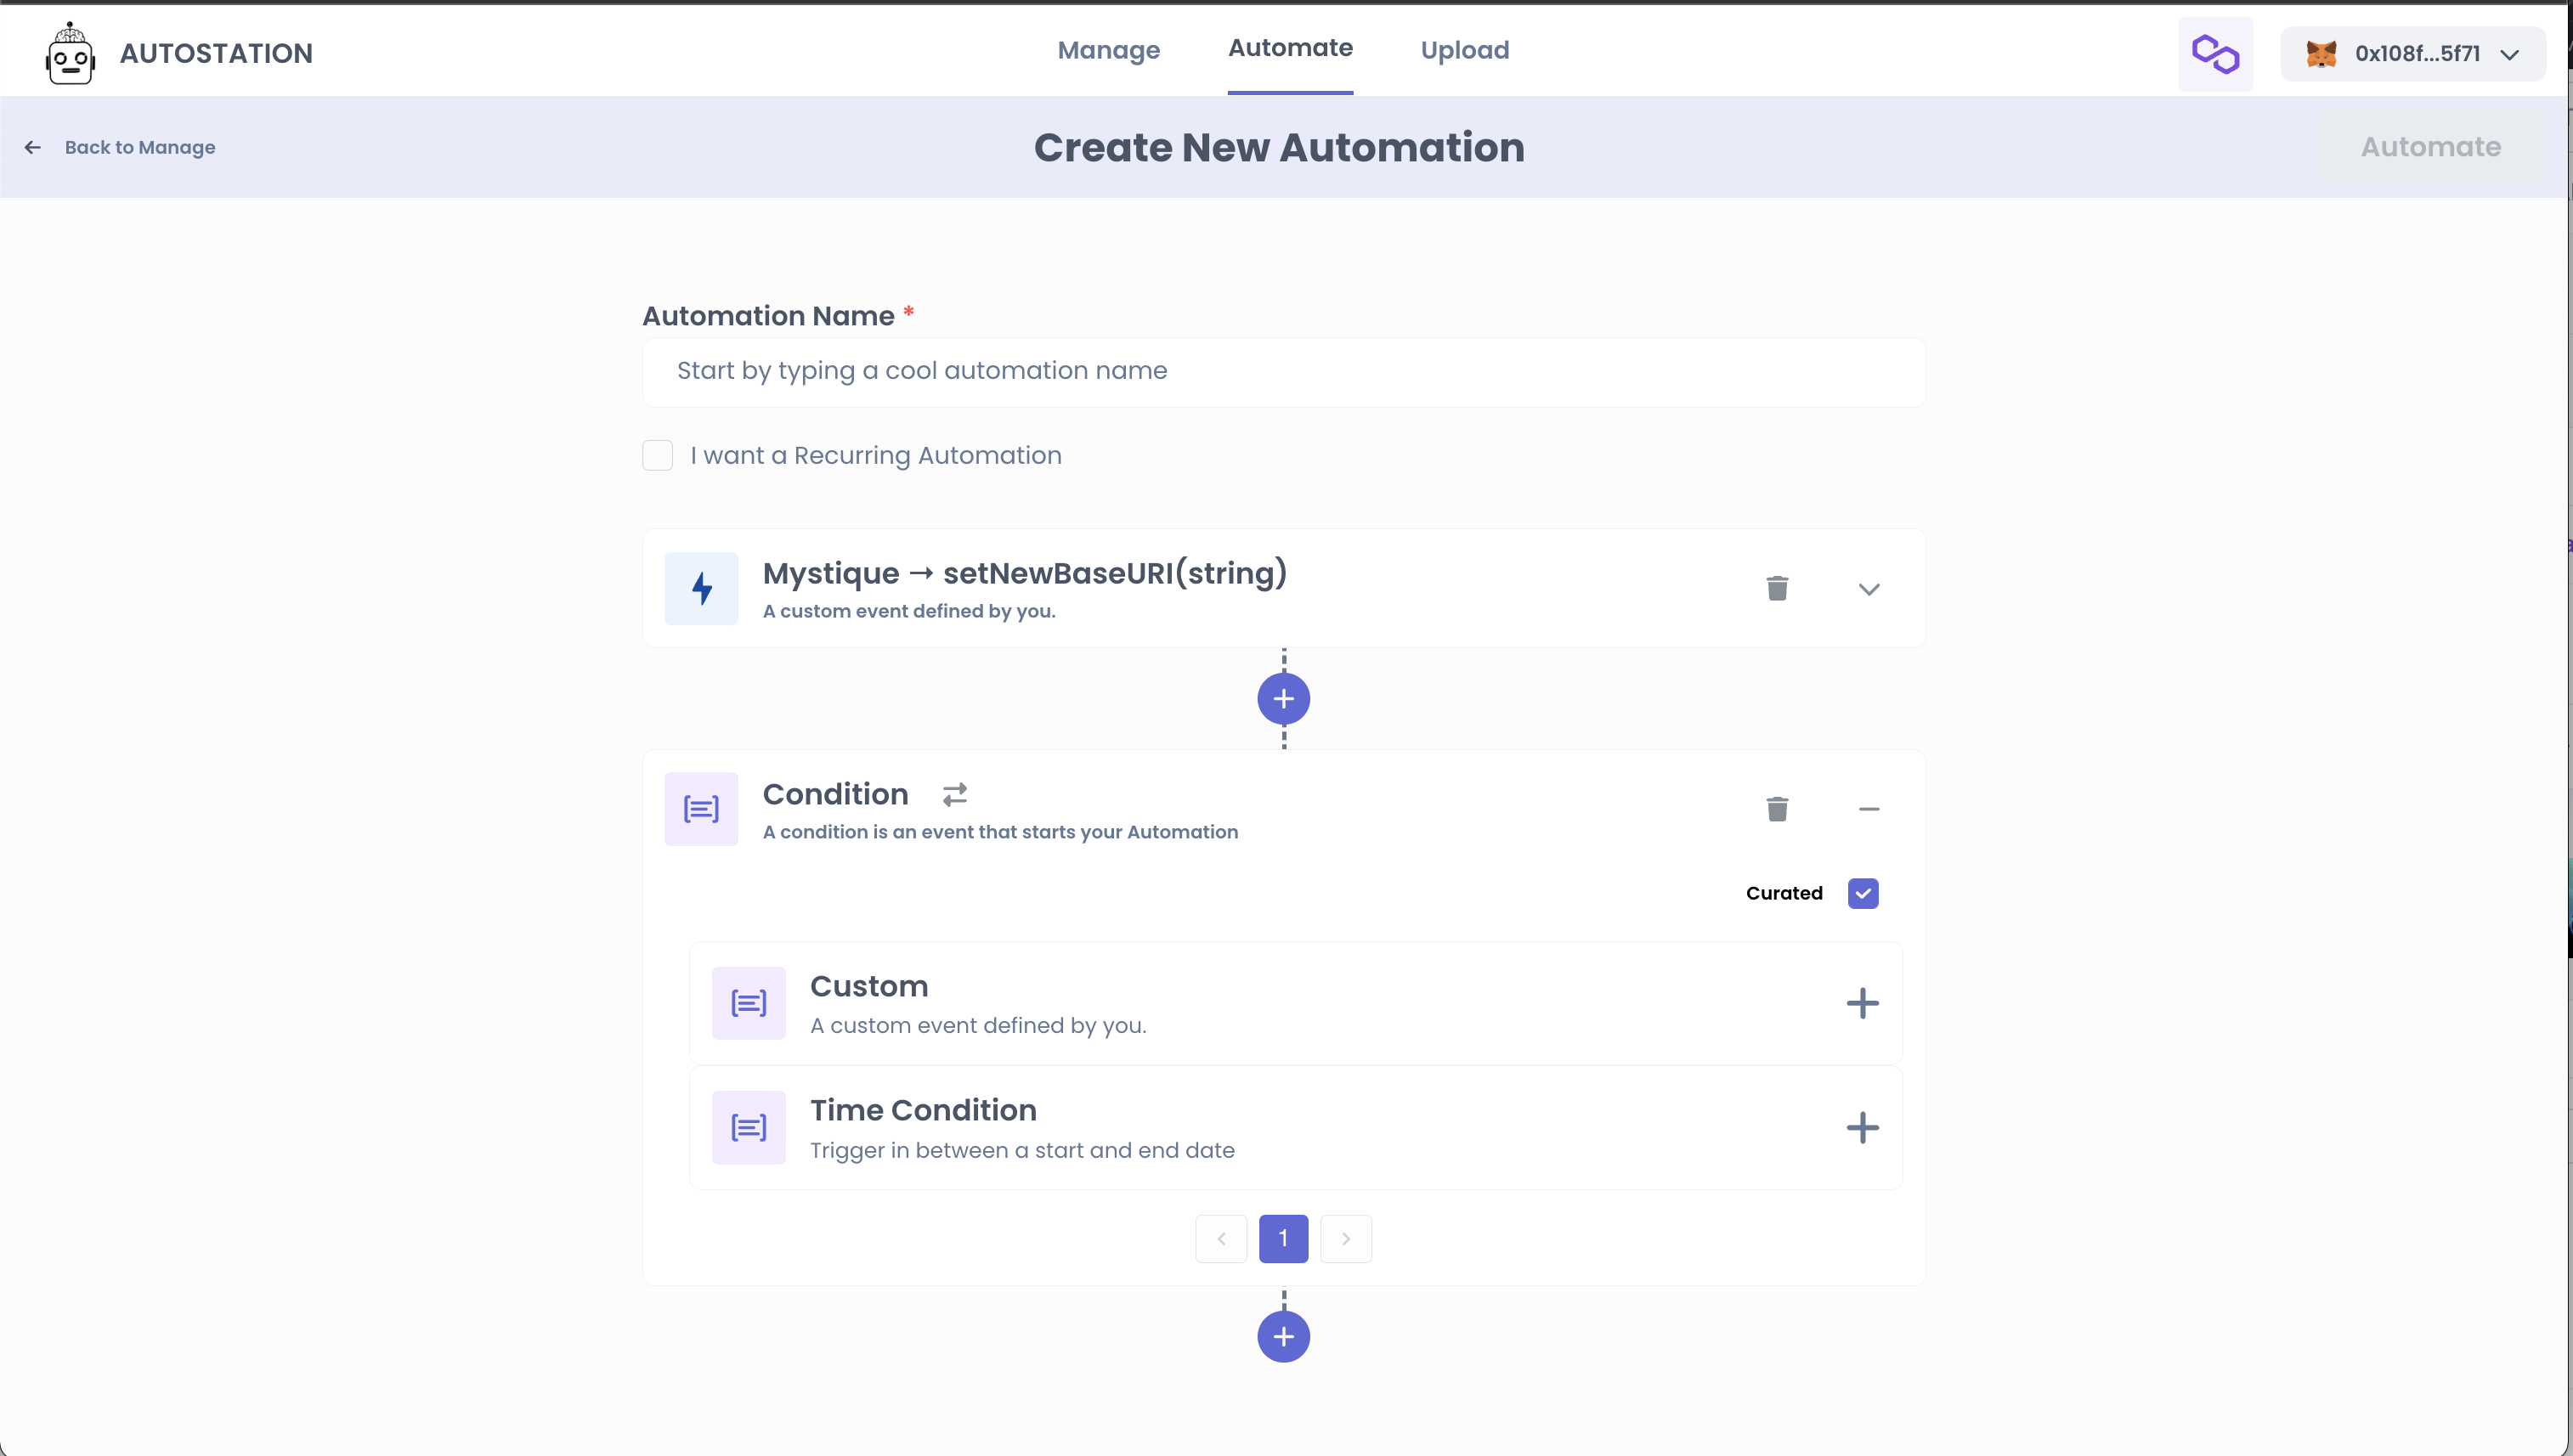Add the Time Condition with plus icon

(x=1862, y=1128)
